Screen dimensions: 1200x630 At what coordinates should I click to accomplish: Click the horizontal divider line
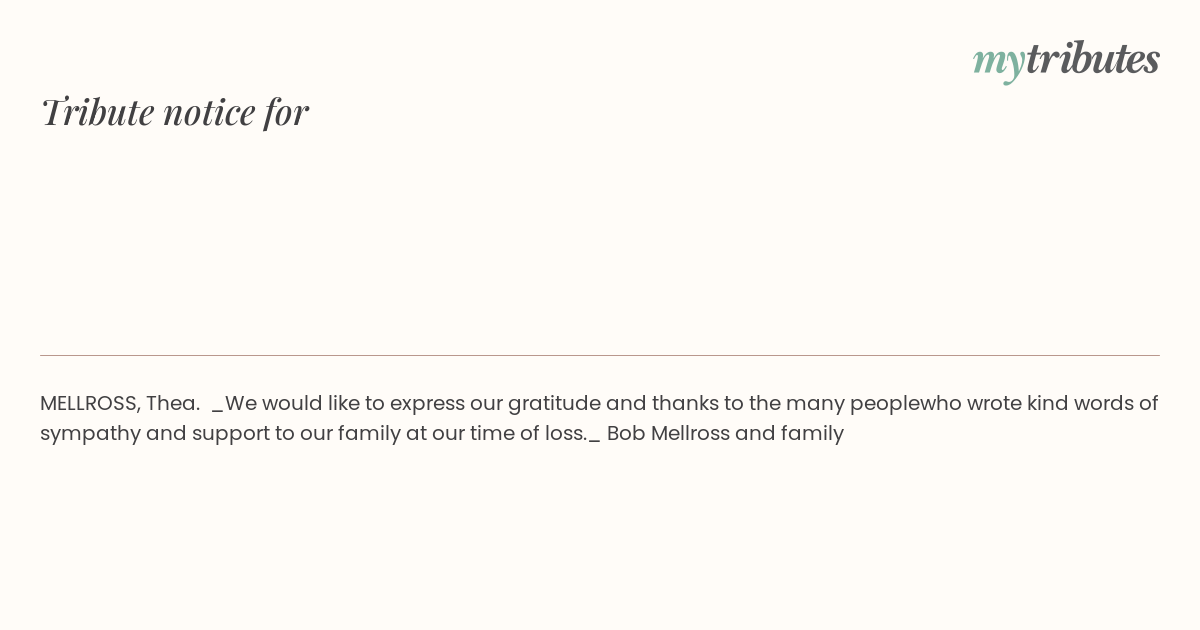click(600, 355)
